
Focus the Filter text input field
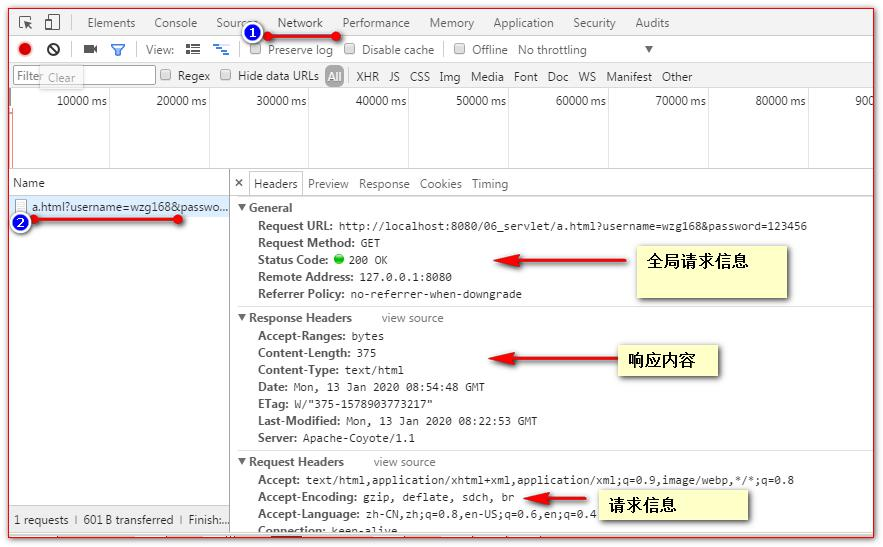84,75
